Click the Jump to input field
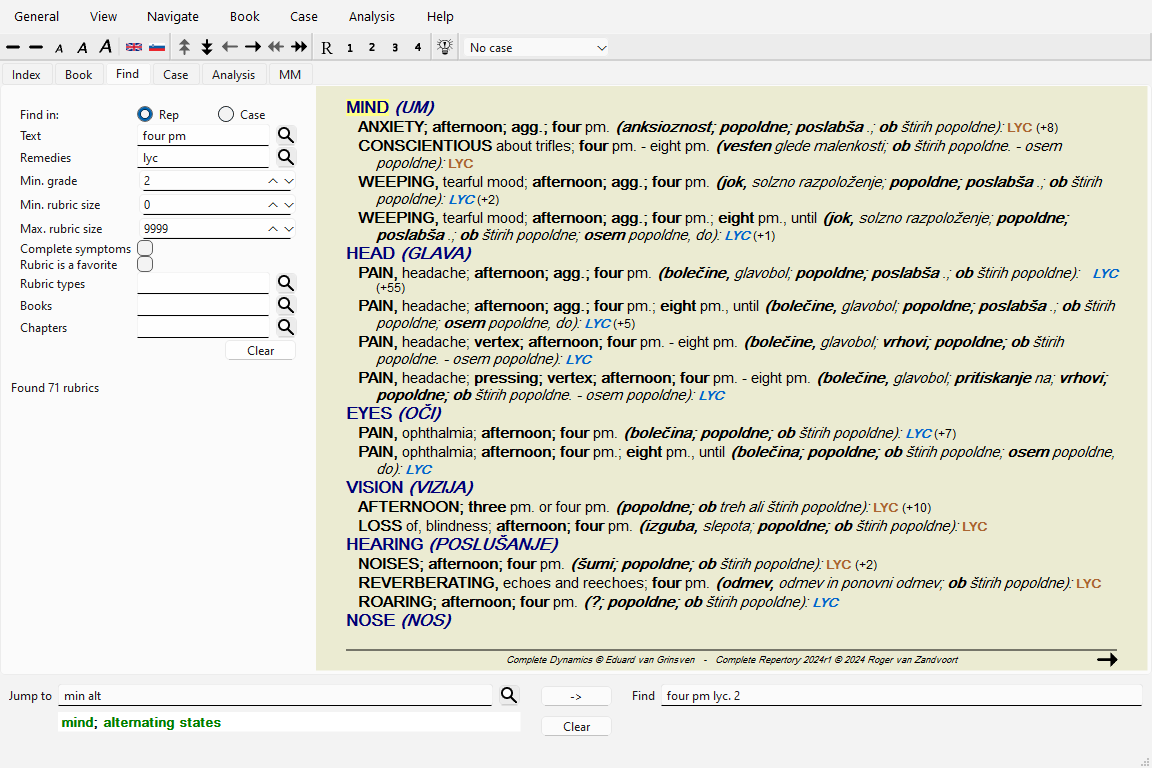Viewport: 1152px width, 768px height. point(275,695)
